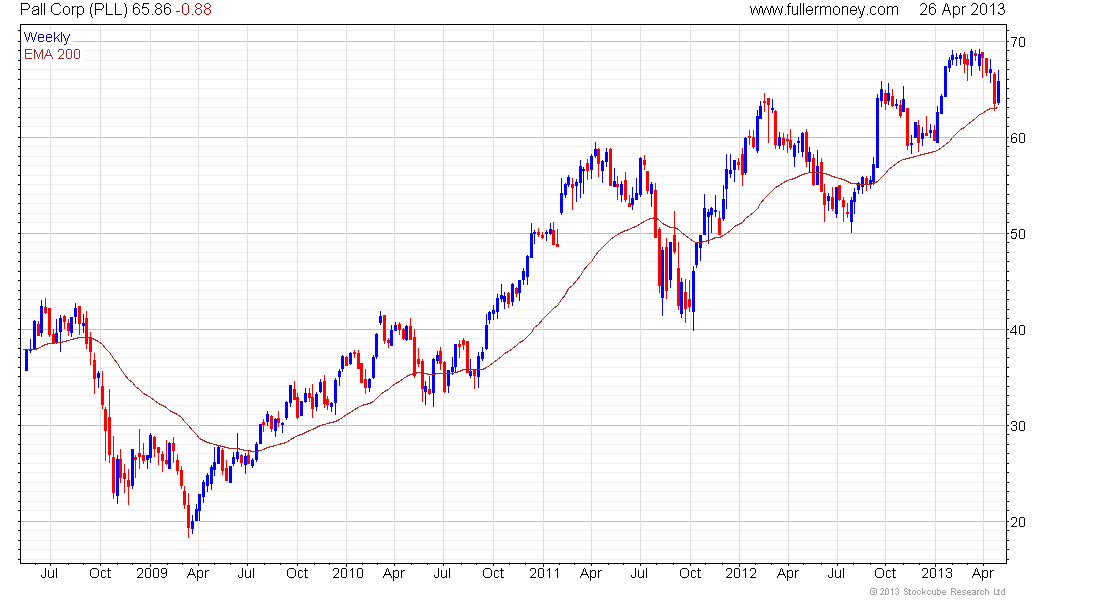Click the 26 Apr 2013 date label
Image resolution: width=1100 pixels, height=600 pixels.
point(962,10)
